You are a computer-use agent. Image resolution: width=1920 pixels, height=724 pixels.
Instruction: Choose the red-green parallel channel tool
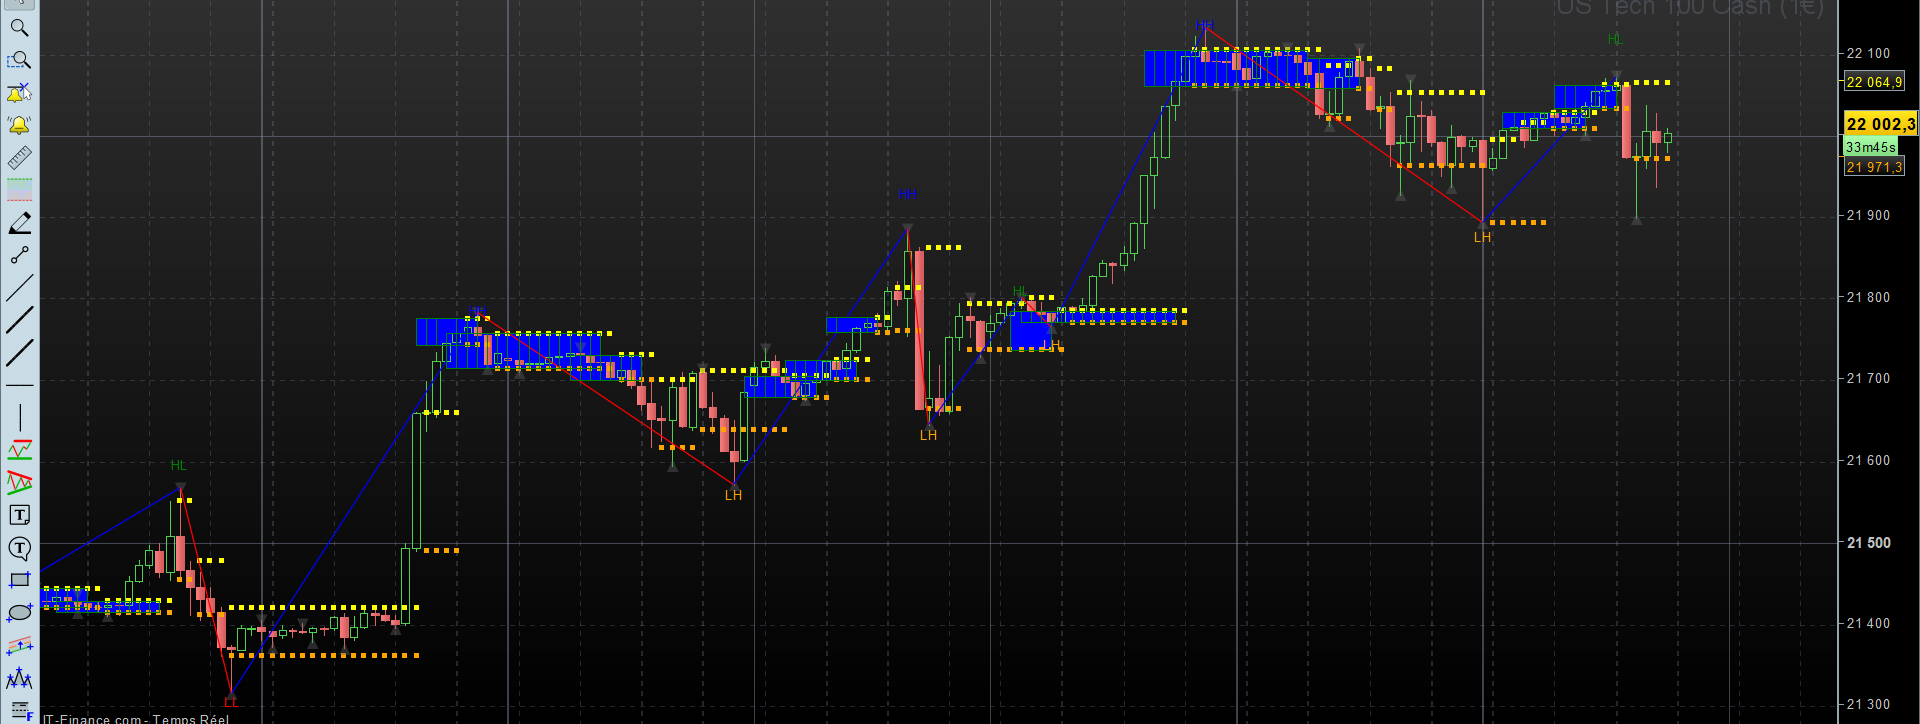(x=19, y=450)
